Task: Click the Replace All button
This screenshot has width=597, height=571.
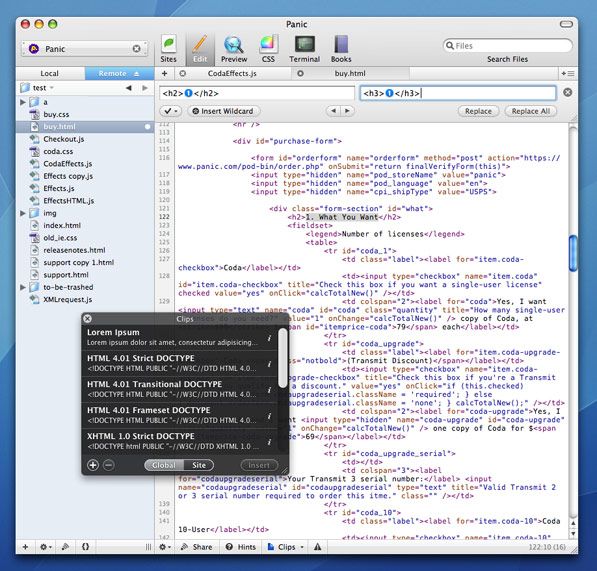Action: tap(530, 111)
